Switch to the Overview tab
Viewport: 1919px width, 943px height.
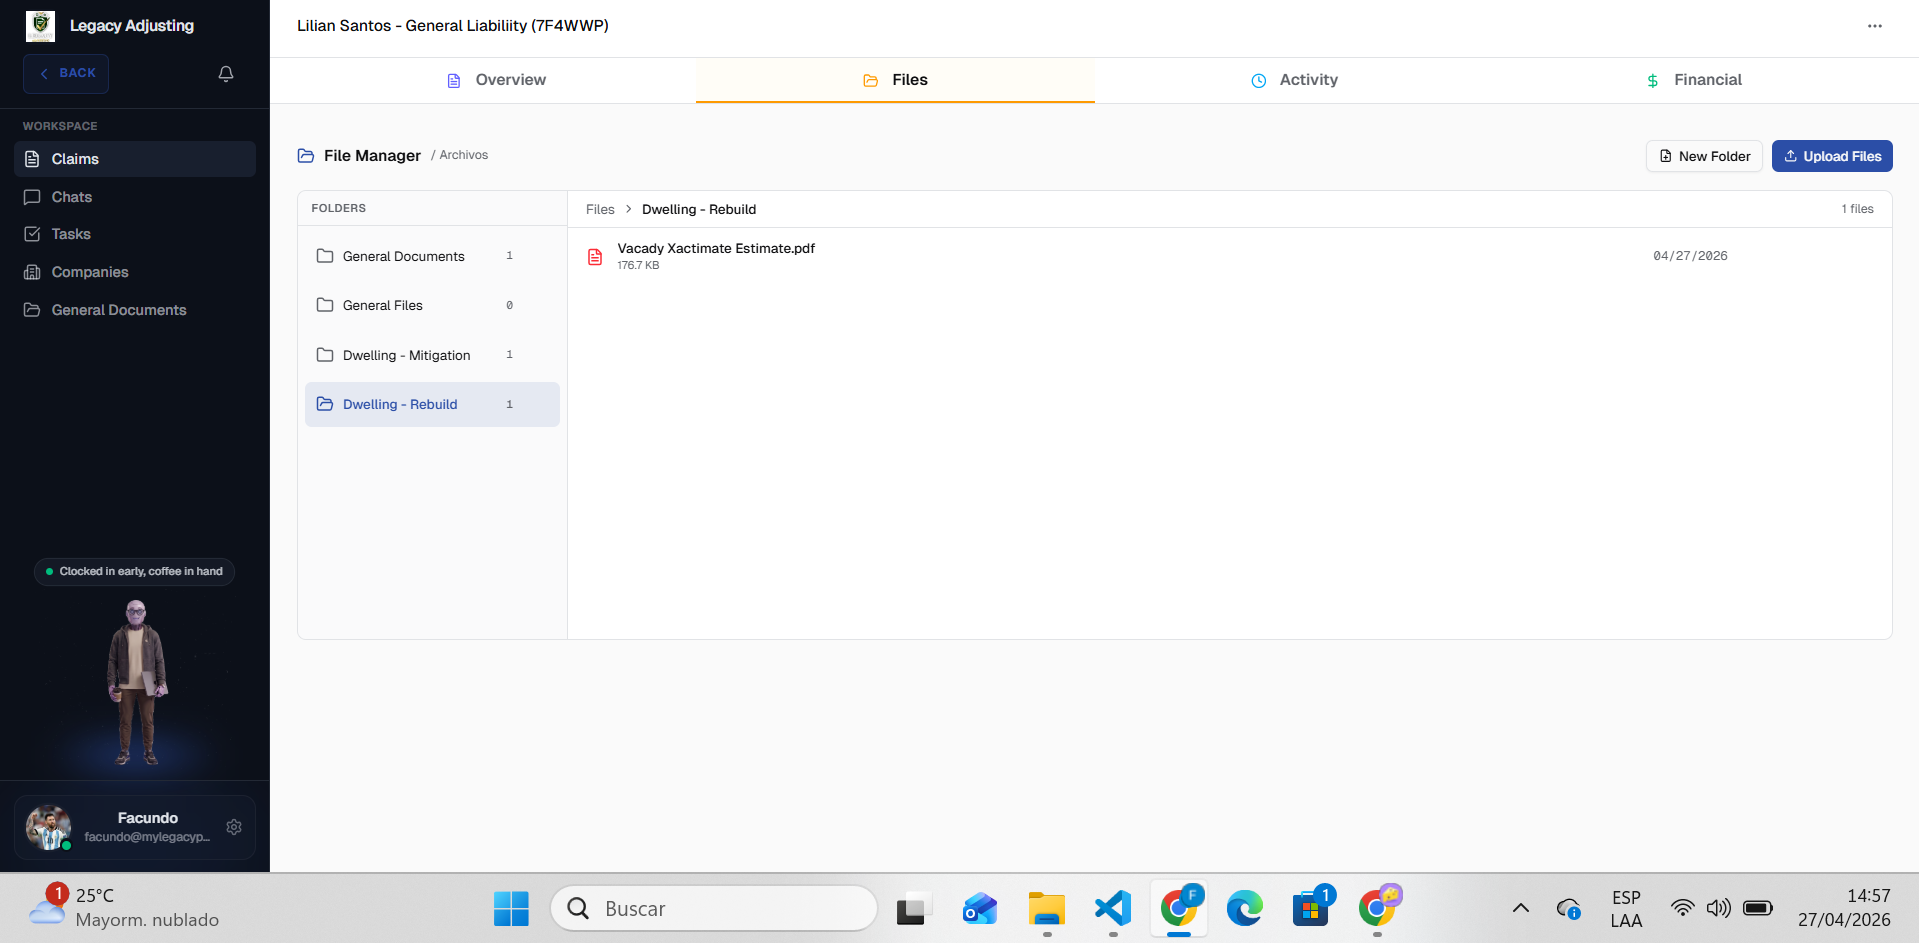pyautogui.click(x=496, y=80)
